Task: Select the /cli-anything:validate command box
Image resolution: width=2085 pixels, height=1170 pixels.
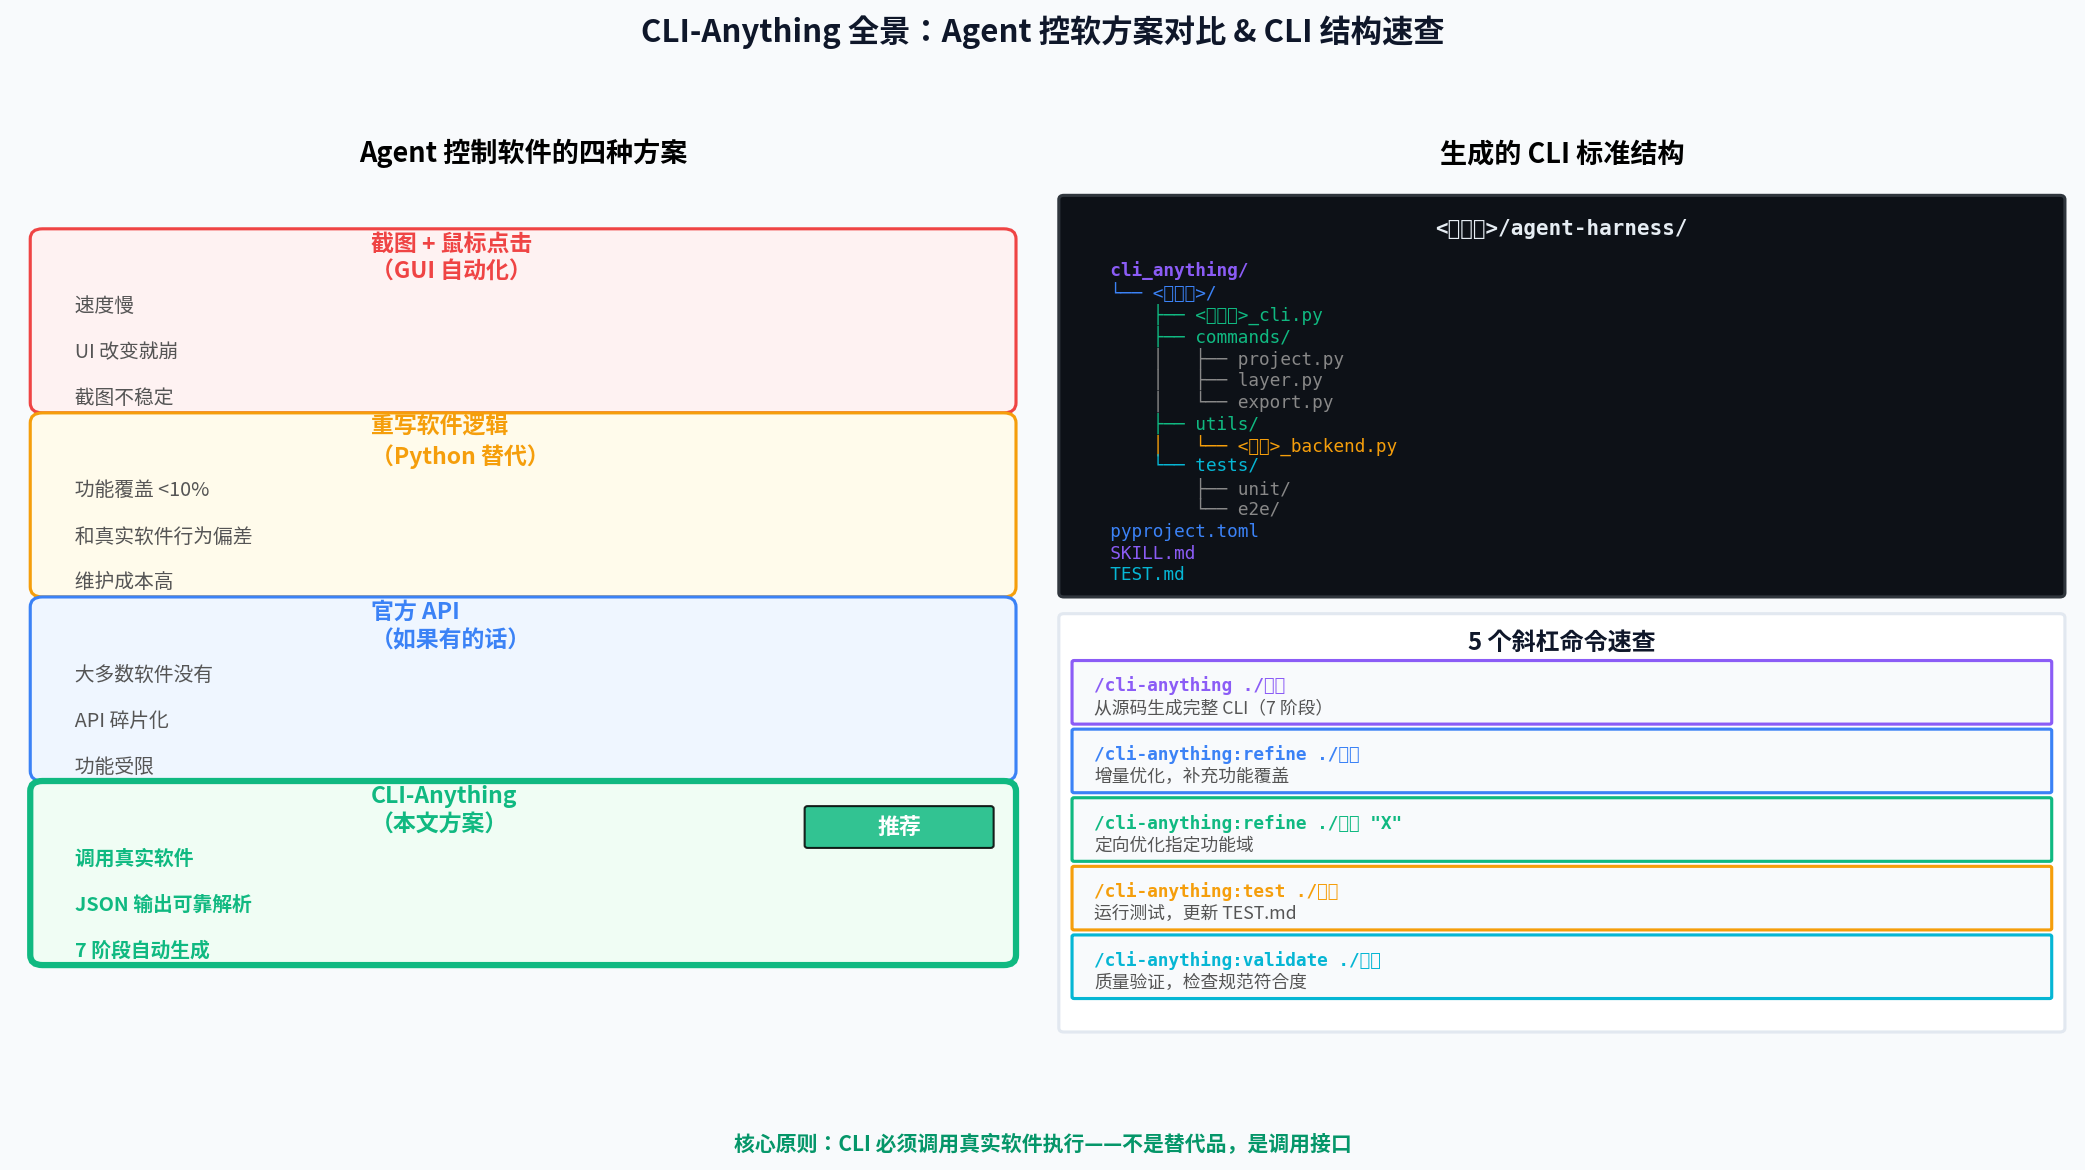Action: coord(1560,968)
